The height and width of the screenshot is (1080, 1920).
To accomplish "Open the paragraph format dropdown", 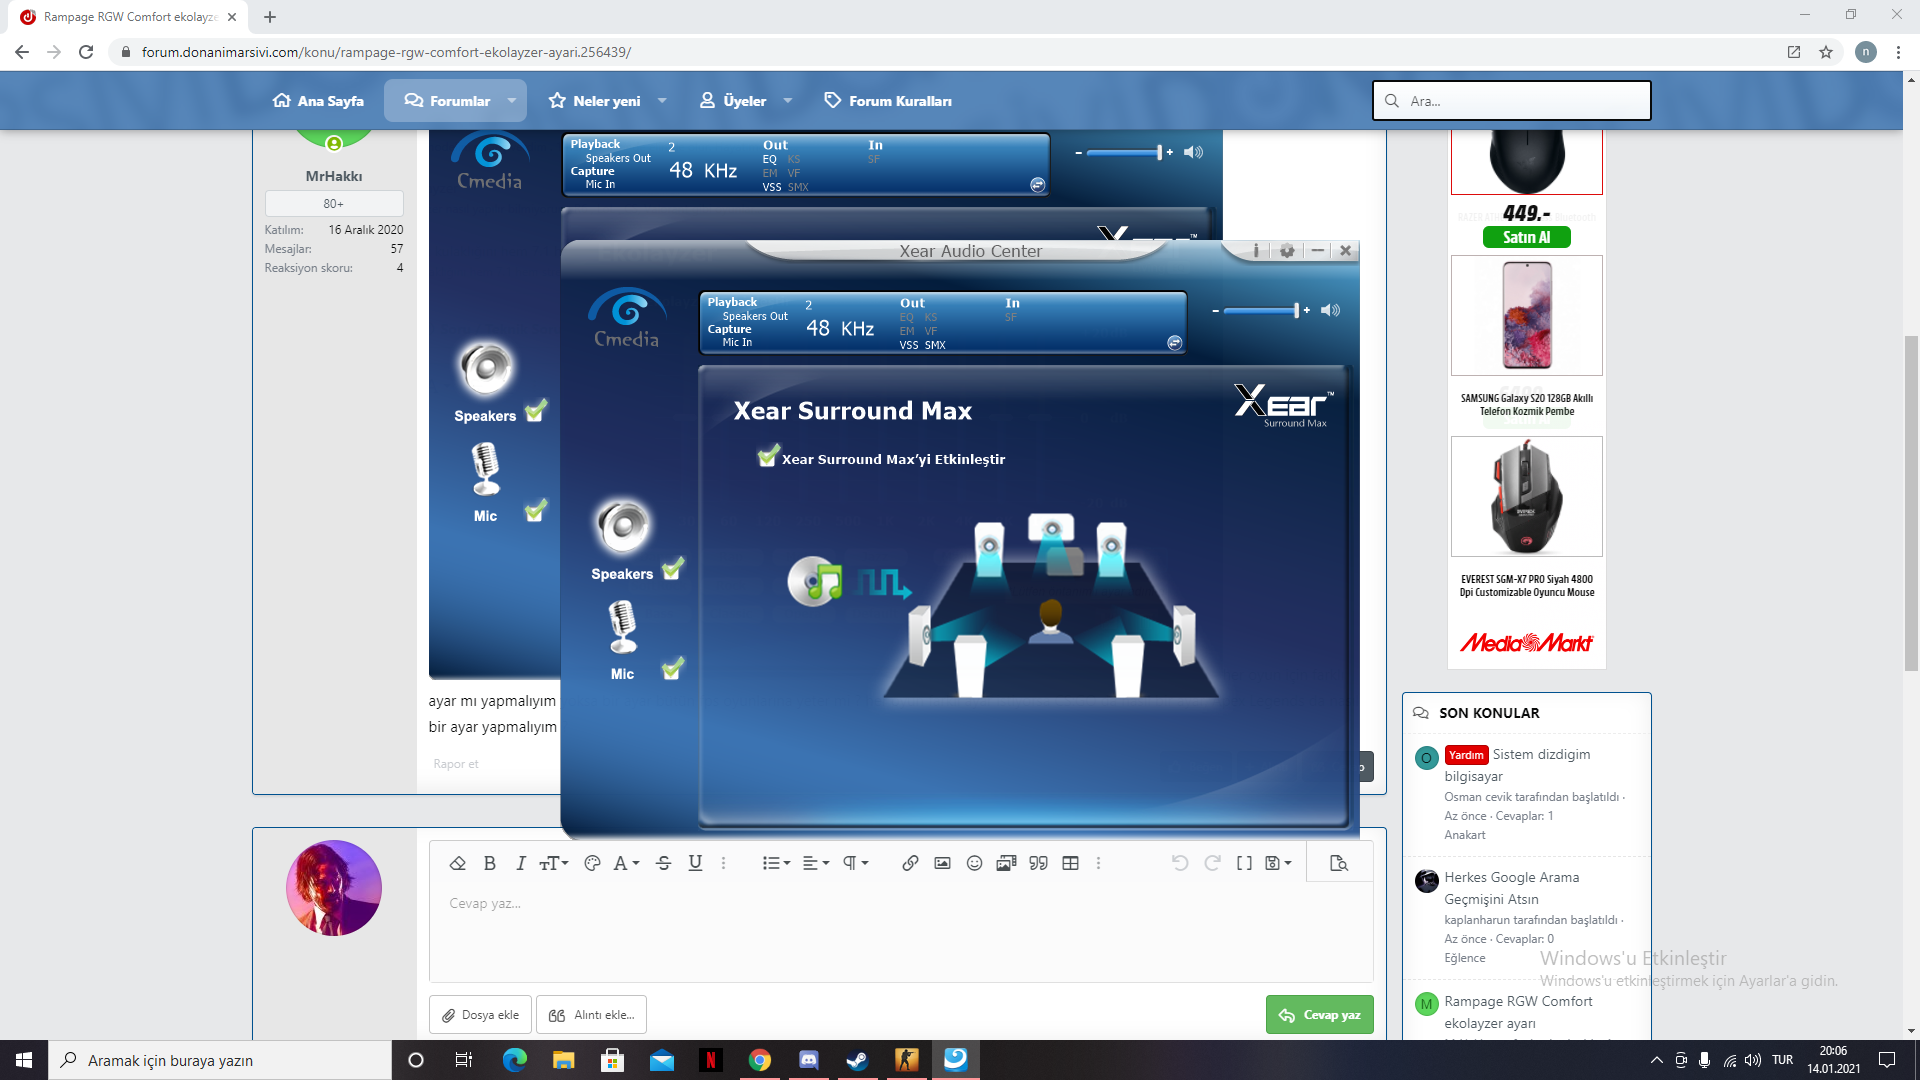I will click(x=855, y=863).
